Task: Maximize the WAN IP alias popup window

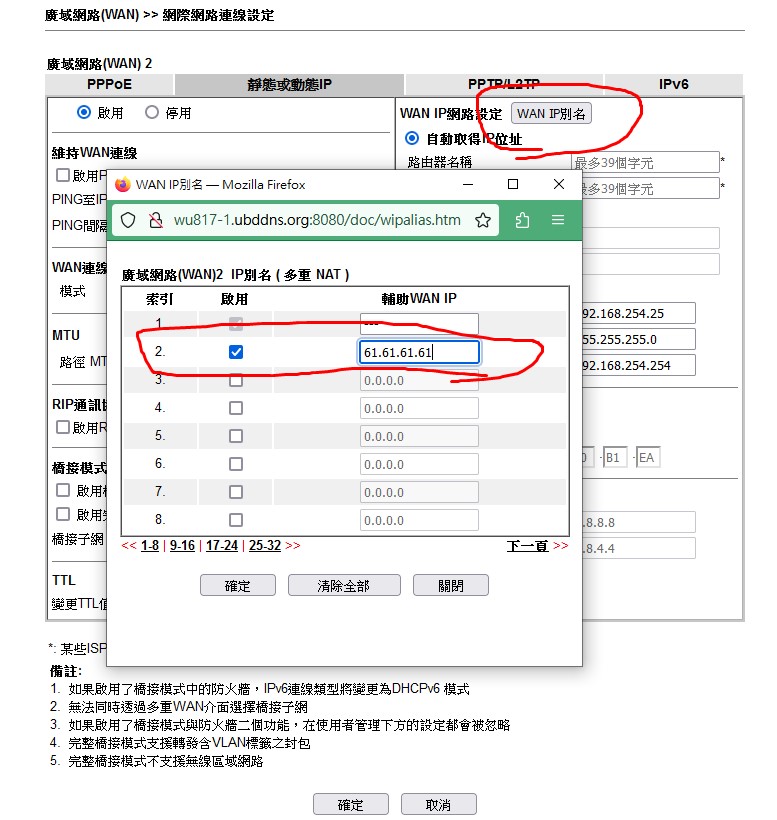Action: [x=513, y=184]
